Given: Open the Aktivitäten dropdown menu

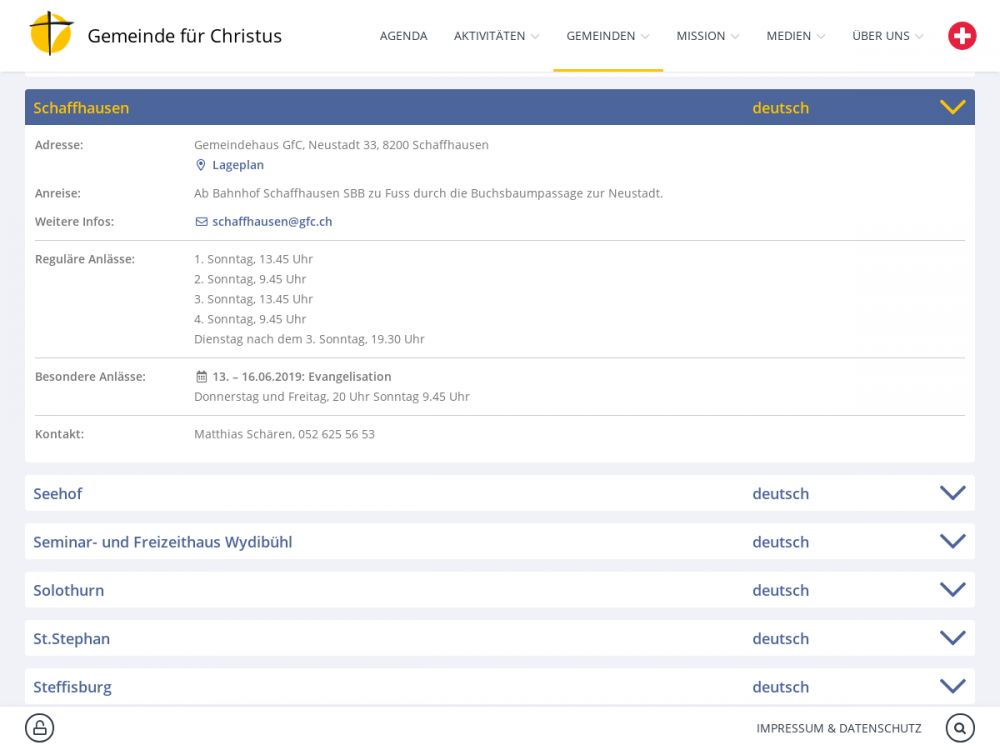Looking at the screenshot, I should point(496,36).
